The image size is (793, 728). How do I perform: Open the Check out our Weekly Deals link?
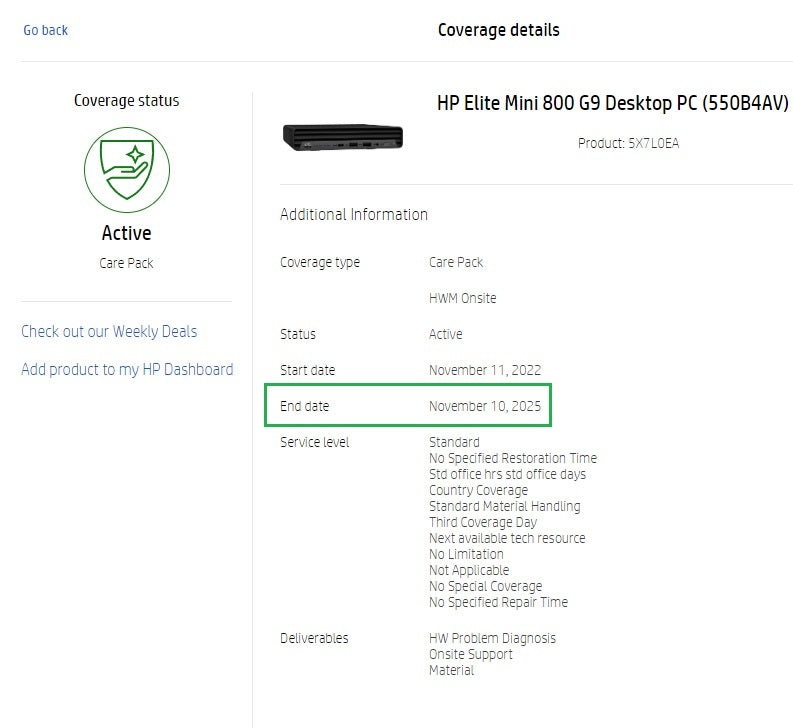[109, 332]
